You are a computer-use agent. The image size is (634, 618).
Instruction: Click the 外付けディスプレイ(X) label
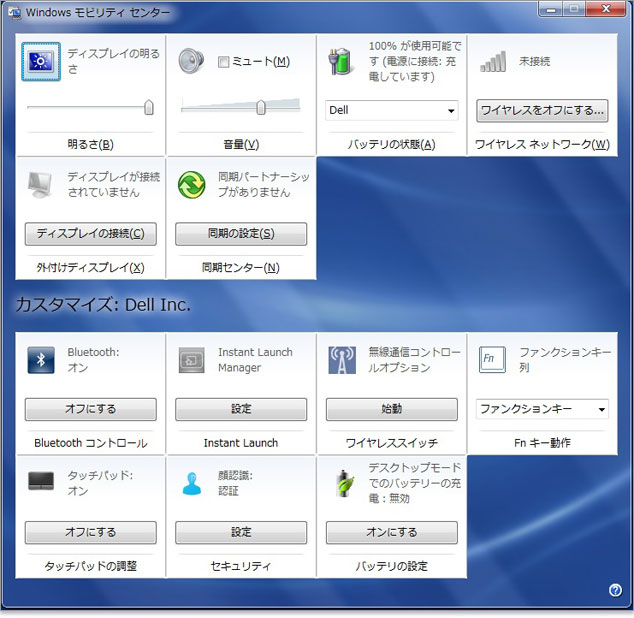click(x=91, y=267)
